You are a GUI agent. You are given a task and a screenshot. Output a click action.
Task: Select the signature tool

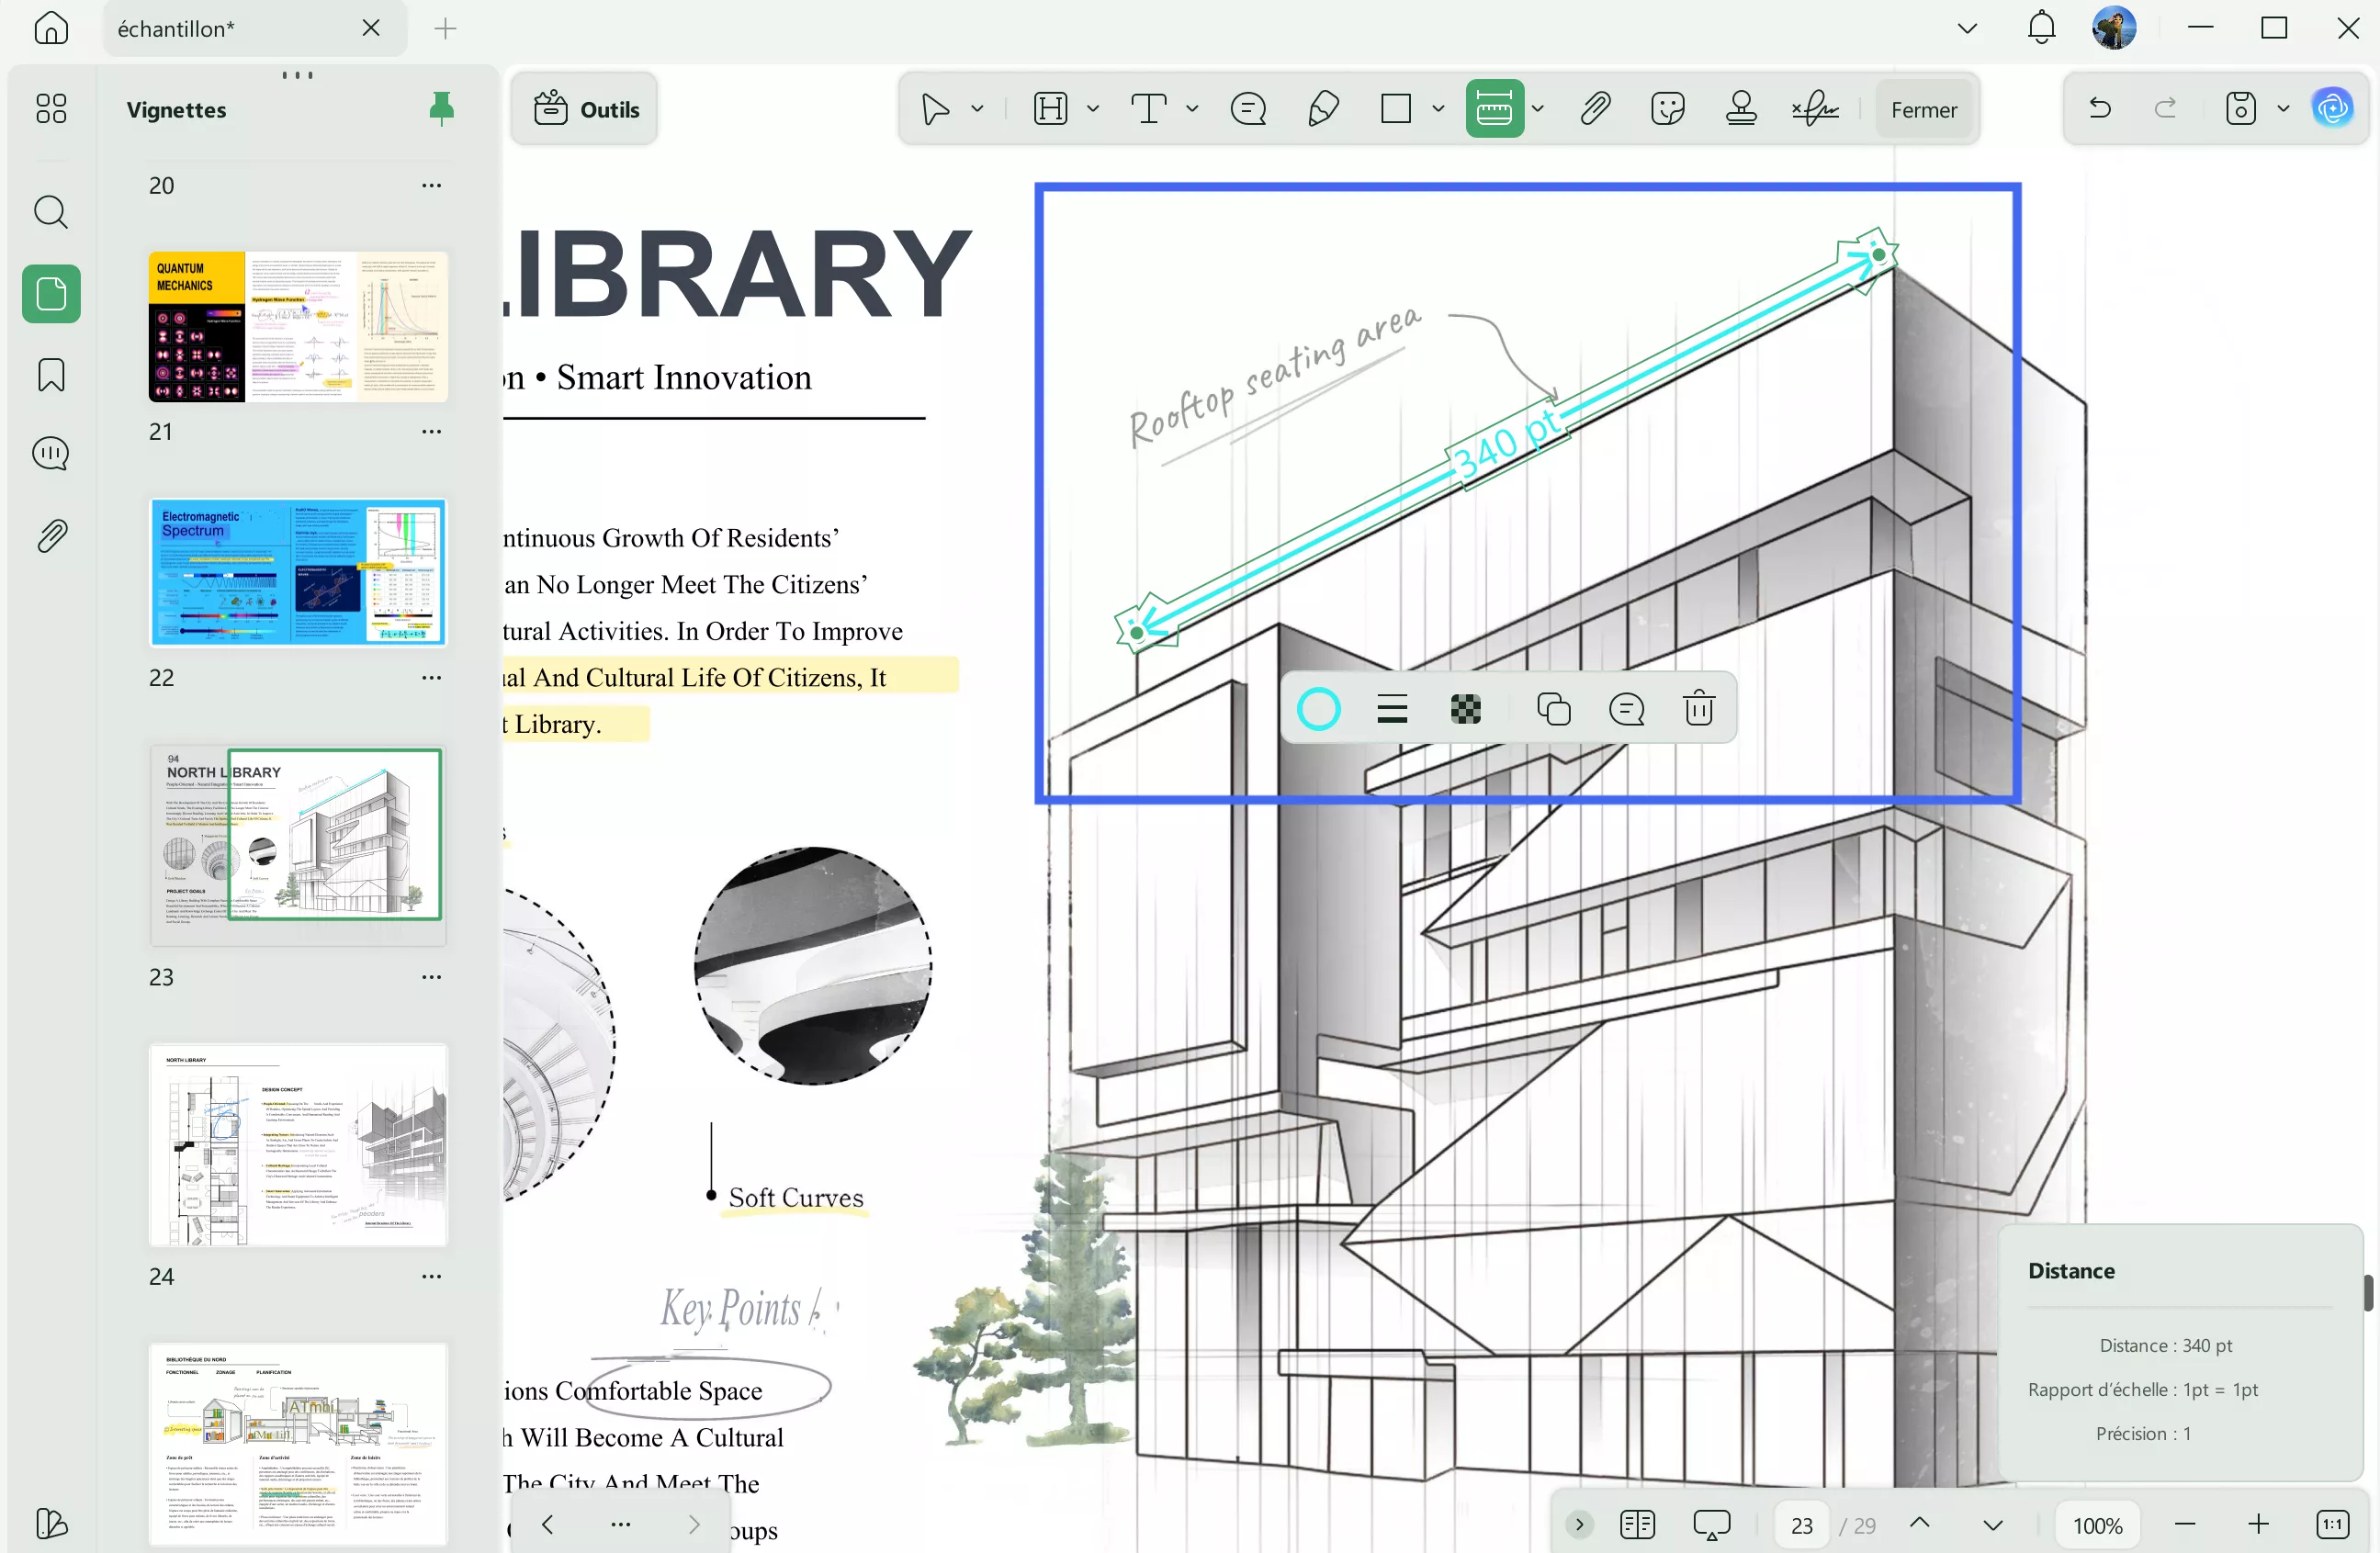pos(1815,108)
